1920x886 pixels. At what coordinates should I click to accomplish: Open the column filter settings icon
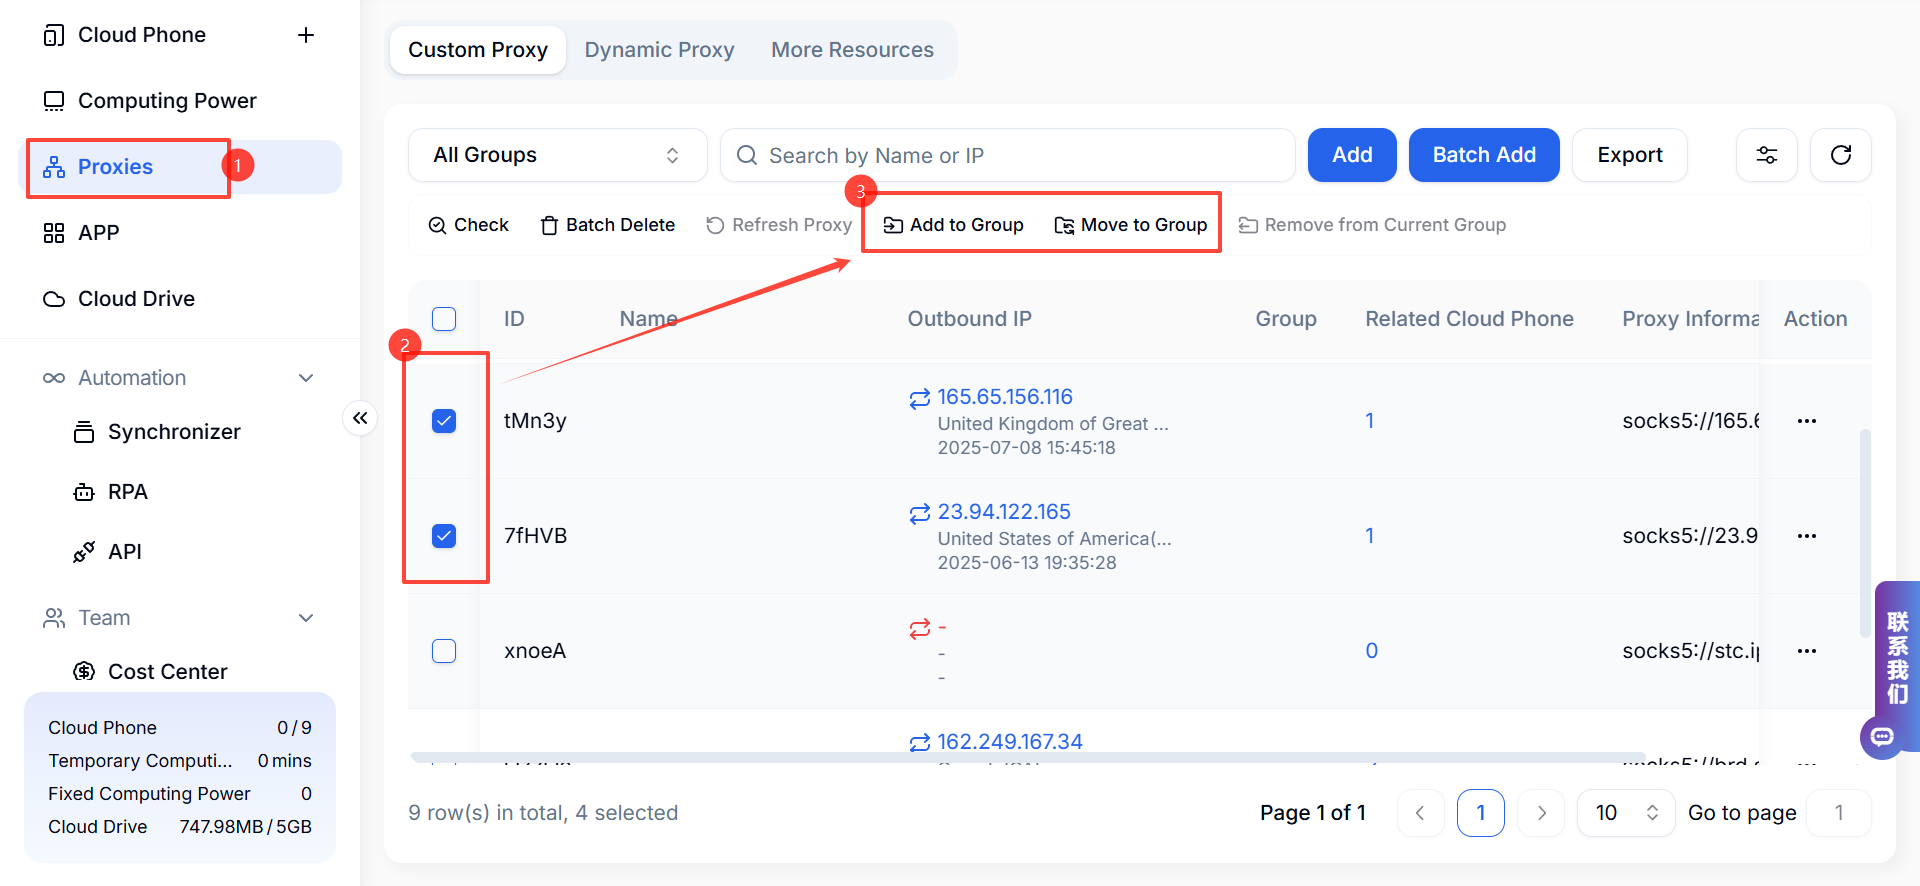tap(1766, 155)
